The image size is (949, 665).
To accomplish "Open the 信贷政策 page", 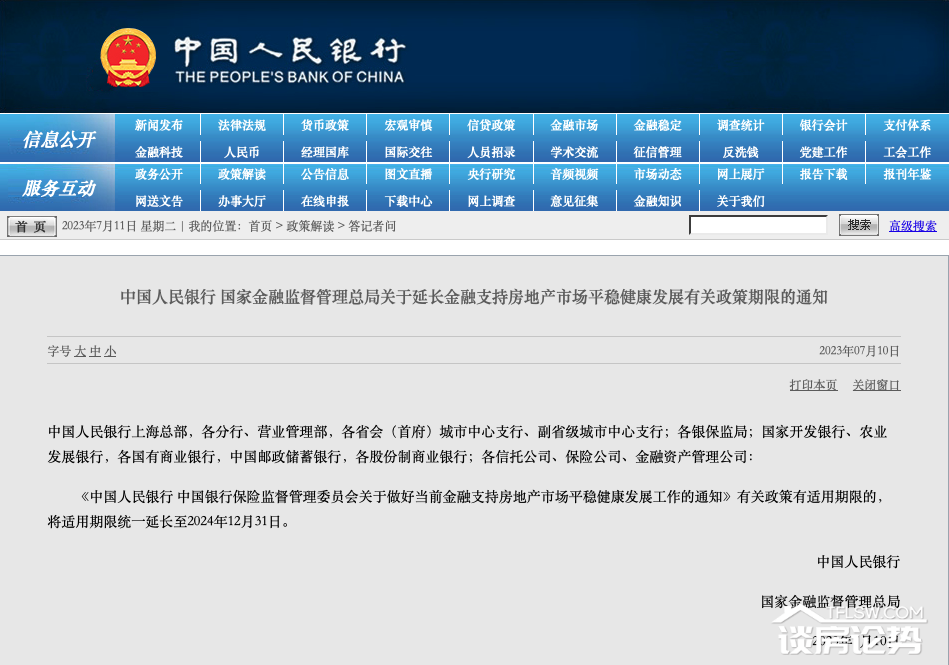I will 491,125.
